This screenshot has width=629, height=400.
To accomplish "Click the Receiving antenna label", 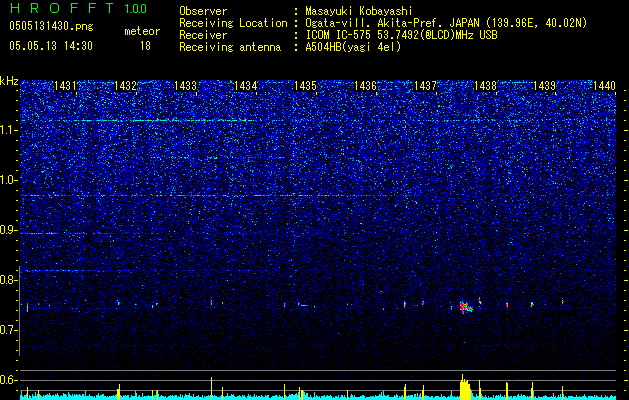I will pos(230,47).
